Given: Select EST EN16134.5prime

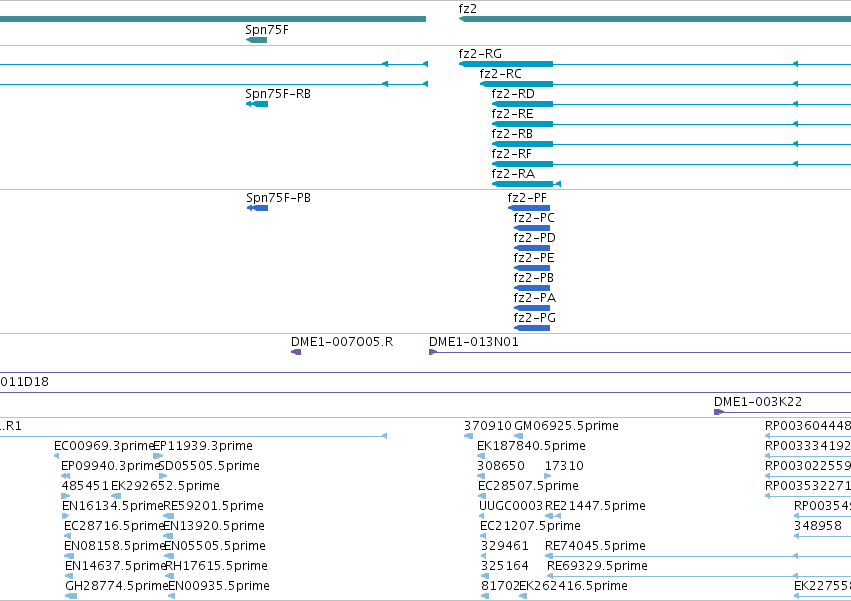Looking at the screenshot, I should pos(113,506).
